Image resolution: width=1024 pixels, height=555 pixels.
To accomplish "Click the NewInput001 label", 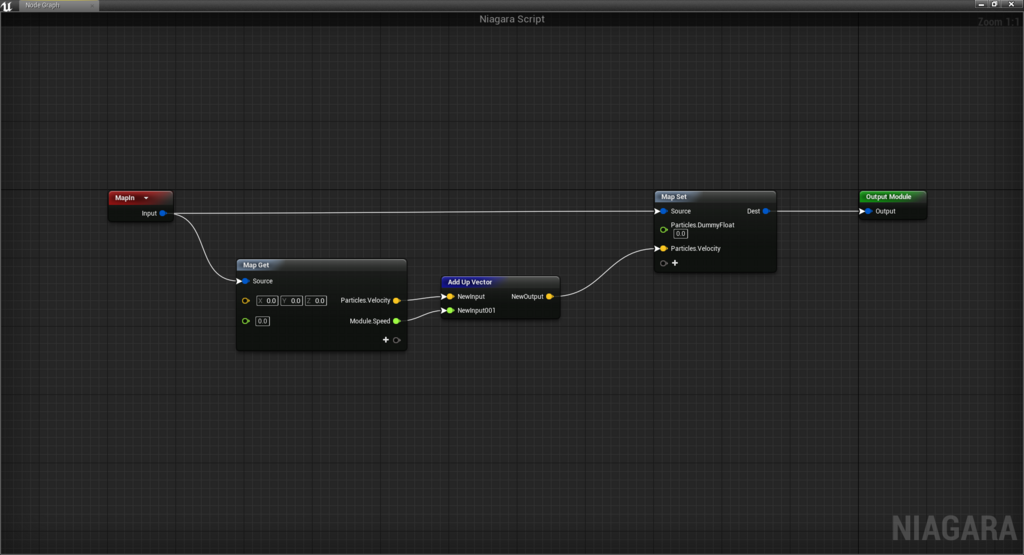I will [x=476, y=311].
